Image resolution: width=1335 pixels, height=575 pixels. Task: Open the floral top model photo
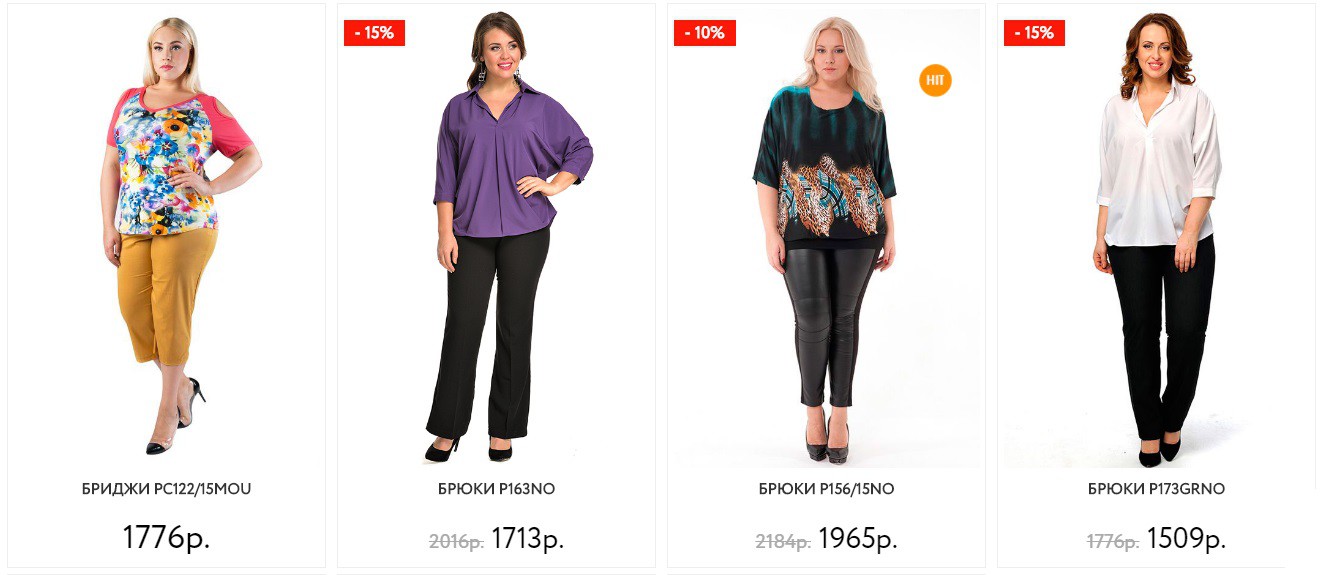[166, 238]
